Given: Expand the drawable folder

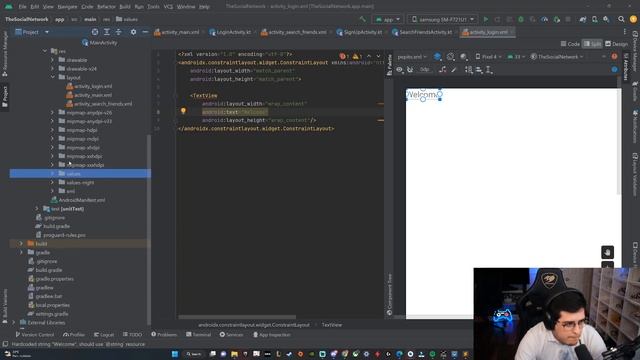Looking at the screenshot, I should point(52,60).
